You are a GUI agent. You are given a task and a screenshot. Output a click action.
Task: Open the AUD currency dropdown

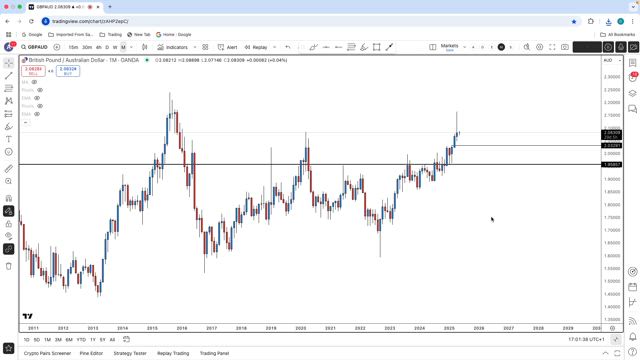[612, 60]
